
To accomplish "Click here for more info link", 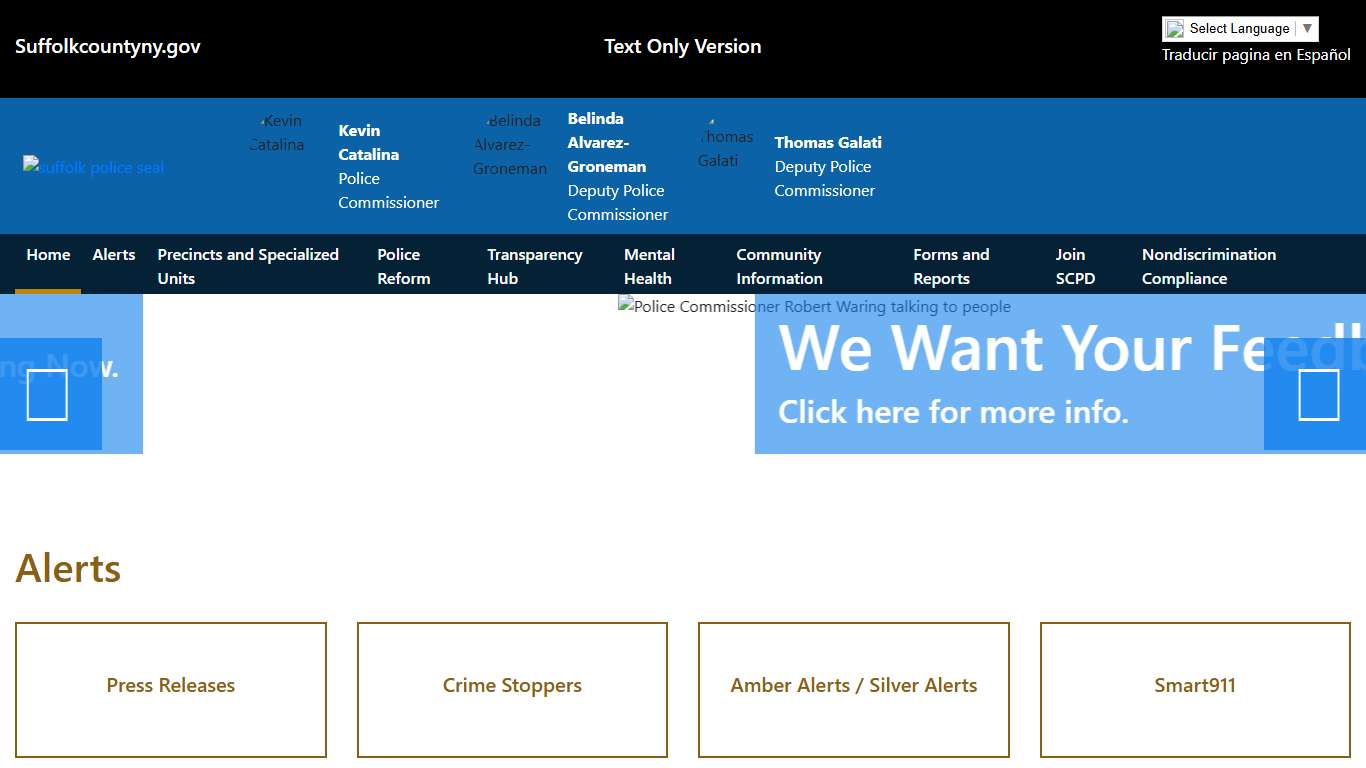I will (952, 411).
